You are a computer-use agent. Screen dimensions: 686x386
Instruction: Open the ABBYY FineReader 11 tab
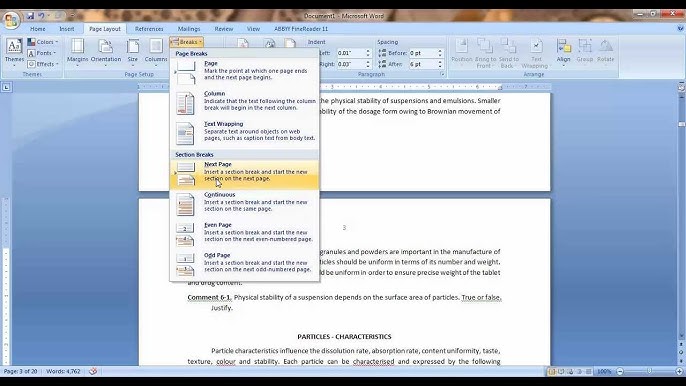tap(301, 29)
